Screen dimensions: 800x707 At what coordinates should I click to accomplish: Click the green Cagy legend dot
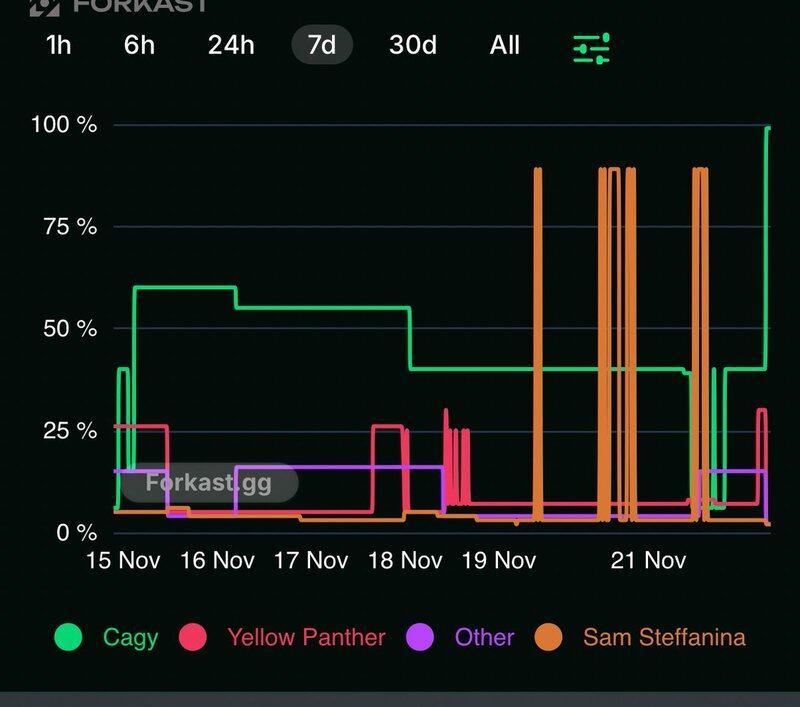coord(68,637)
